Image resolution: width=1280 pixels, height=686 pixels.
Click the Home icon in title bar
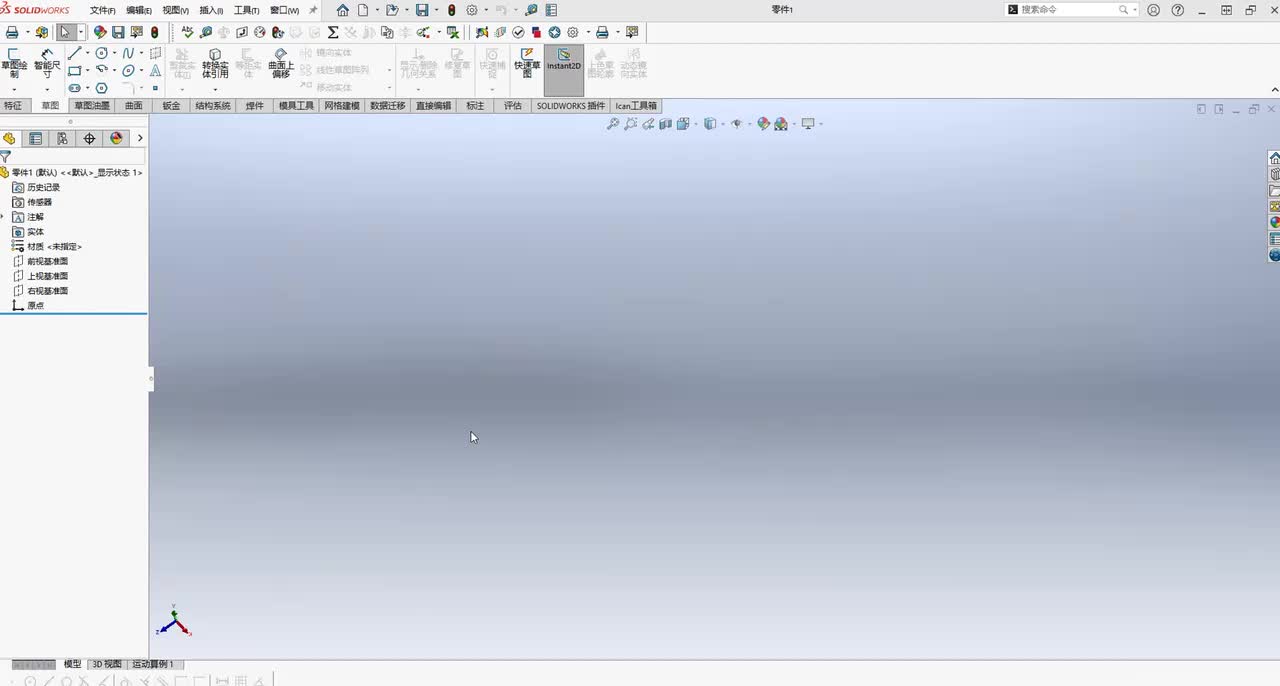click(x=342, y=10)
